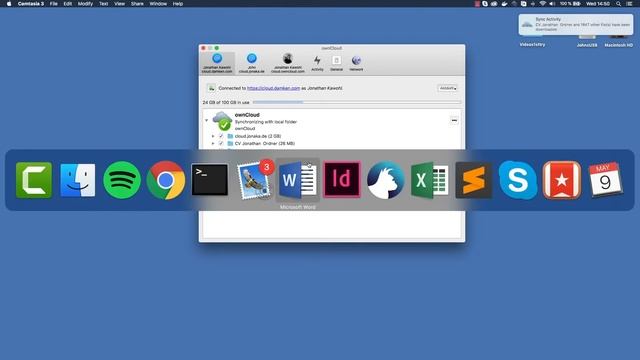Select Finder in the app switcher
The image size is (640, 360).
(x=78, y=180)
